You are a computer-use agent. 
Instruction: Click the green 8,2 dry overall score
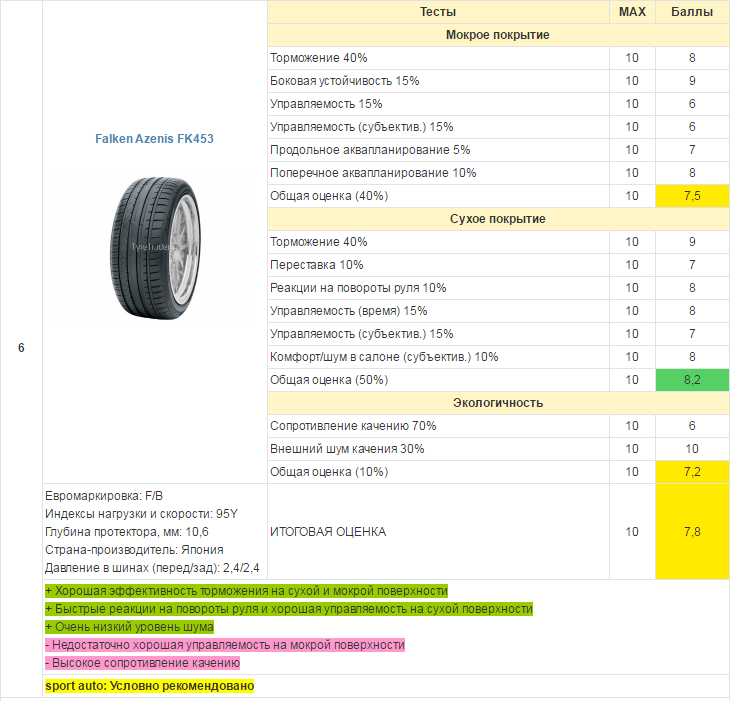691,380
